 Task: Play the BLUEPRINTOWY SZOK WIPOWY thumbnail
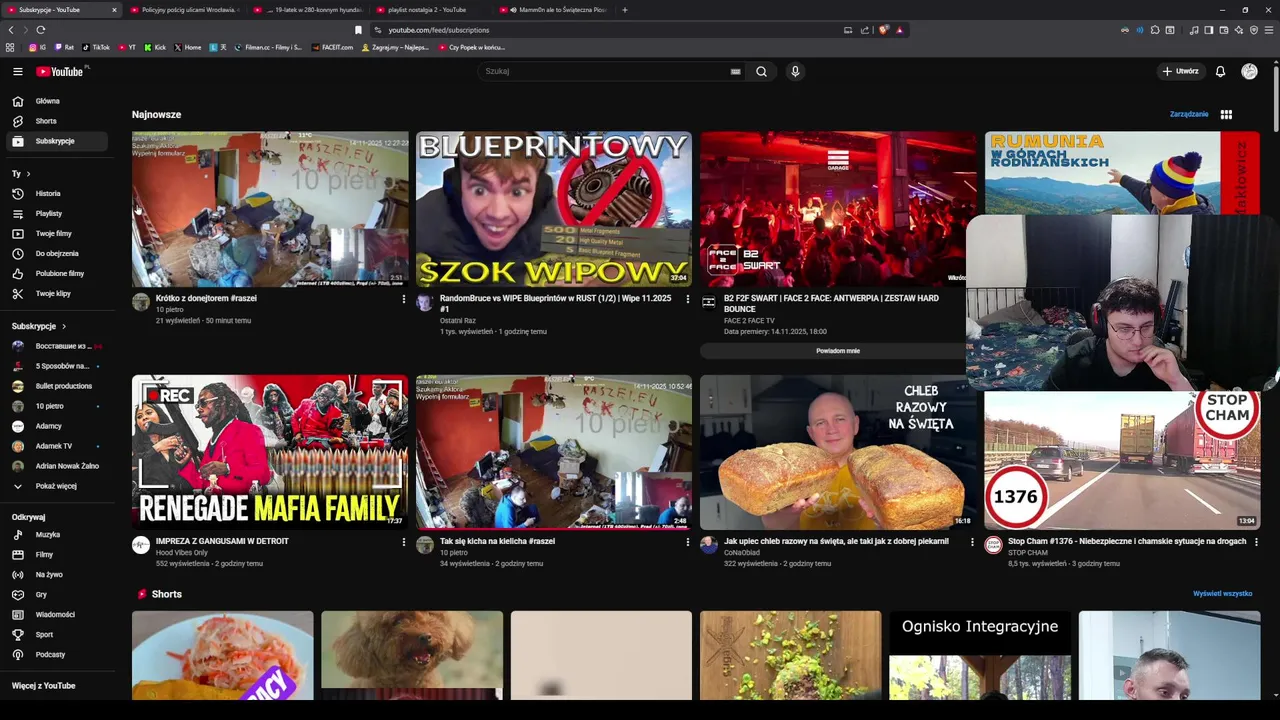554,209
